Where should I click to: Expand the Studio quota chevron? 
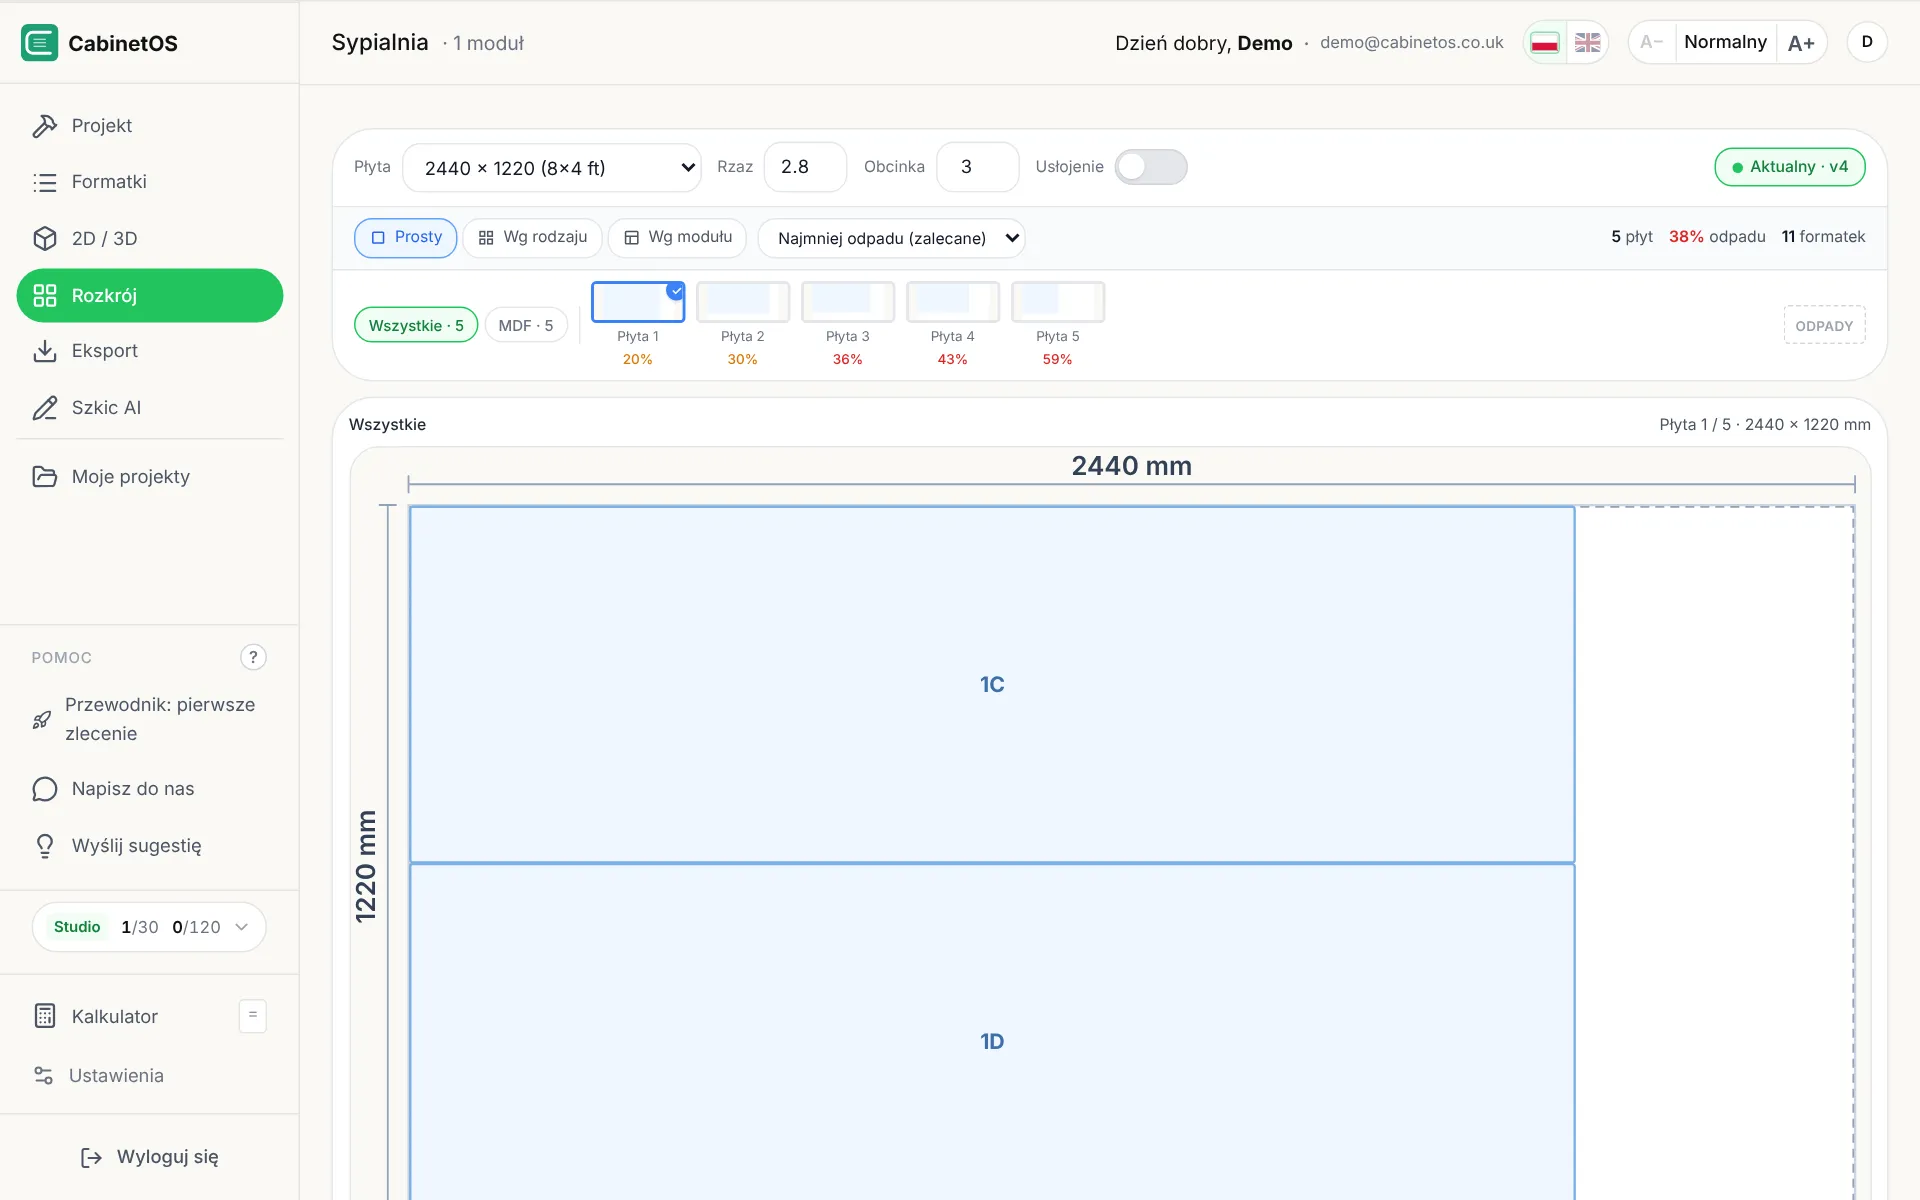pos(241,927)
